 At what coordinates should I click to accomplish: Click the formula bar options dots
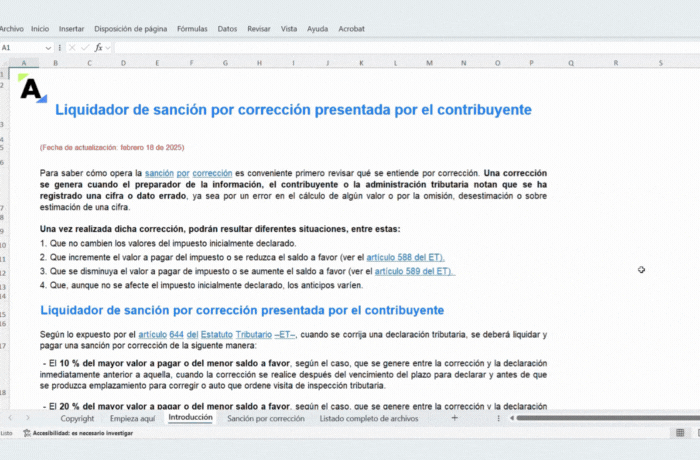(59, 47)
